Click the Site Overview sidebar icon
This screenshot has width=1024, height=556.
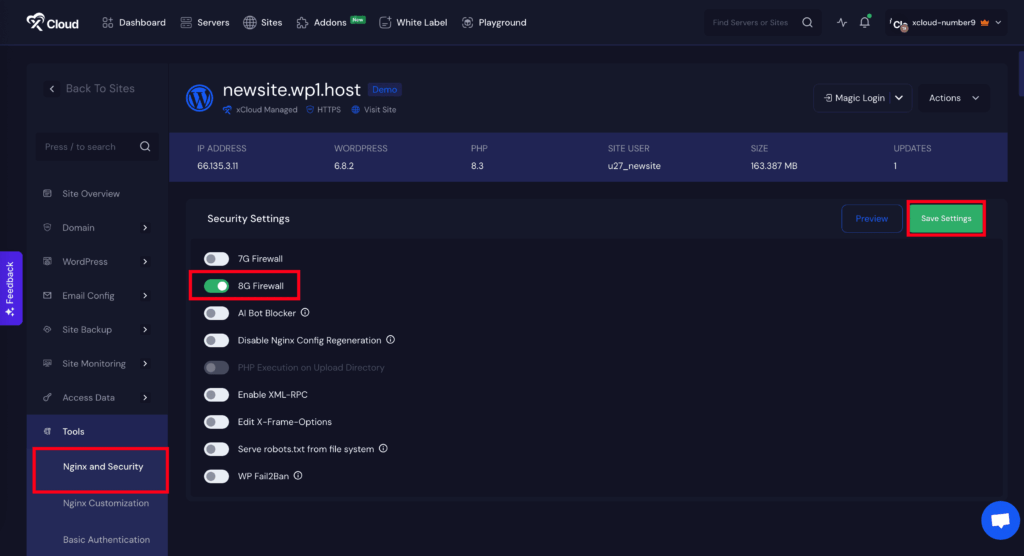click(x=47, y=193)
